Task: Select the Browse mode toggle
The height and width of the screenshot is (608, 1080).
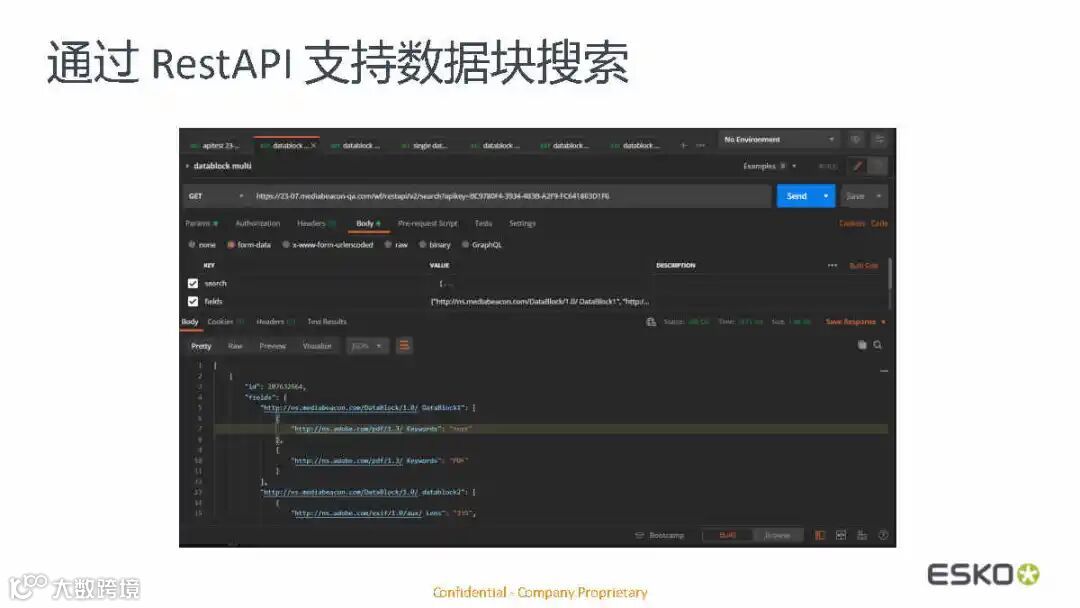Action: point(778,535)
